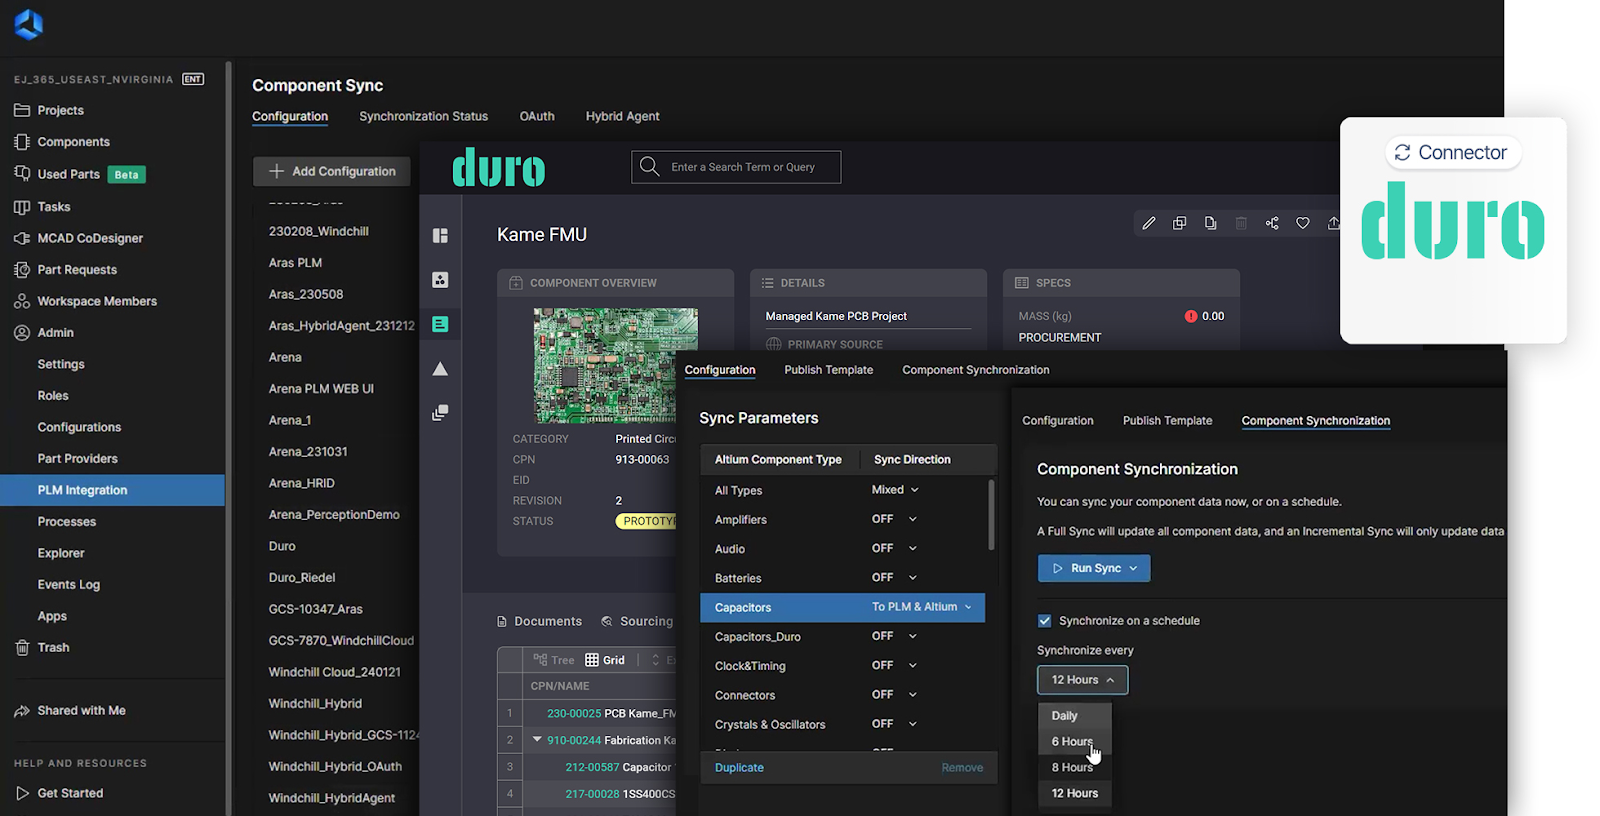Click the Duplicate link under Sync Parameters
The width and height of the screenshot is (1600, 816).
[739, 768]
